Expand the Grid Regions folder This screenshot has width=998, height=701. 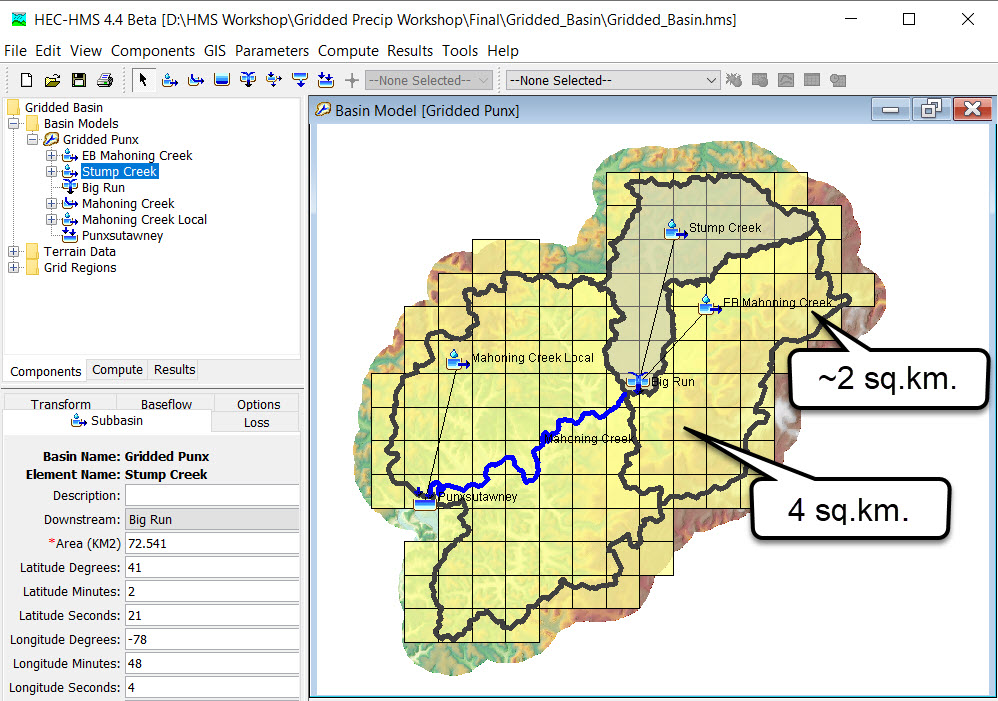point(13,267)
